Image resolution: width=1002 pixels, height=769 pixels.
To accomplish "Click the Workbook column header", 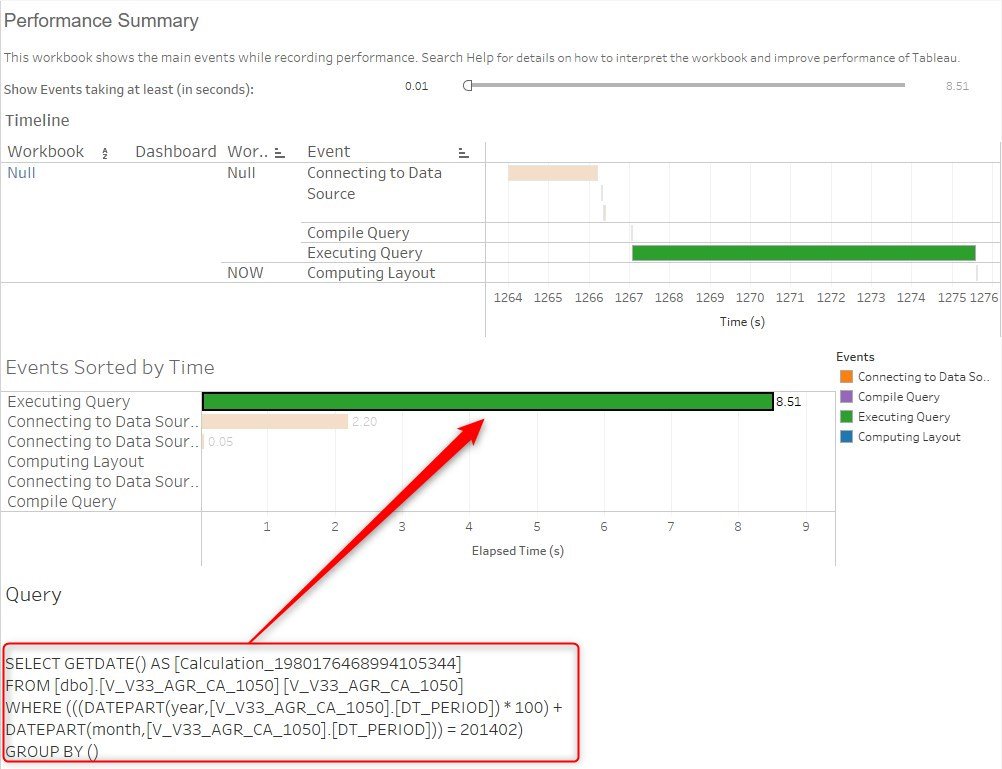I will tap(46, 151).
